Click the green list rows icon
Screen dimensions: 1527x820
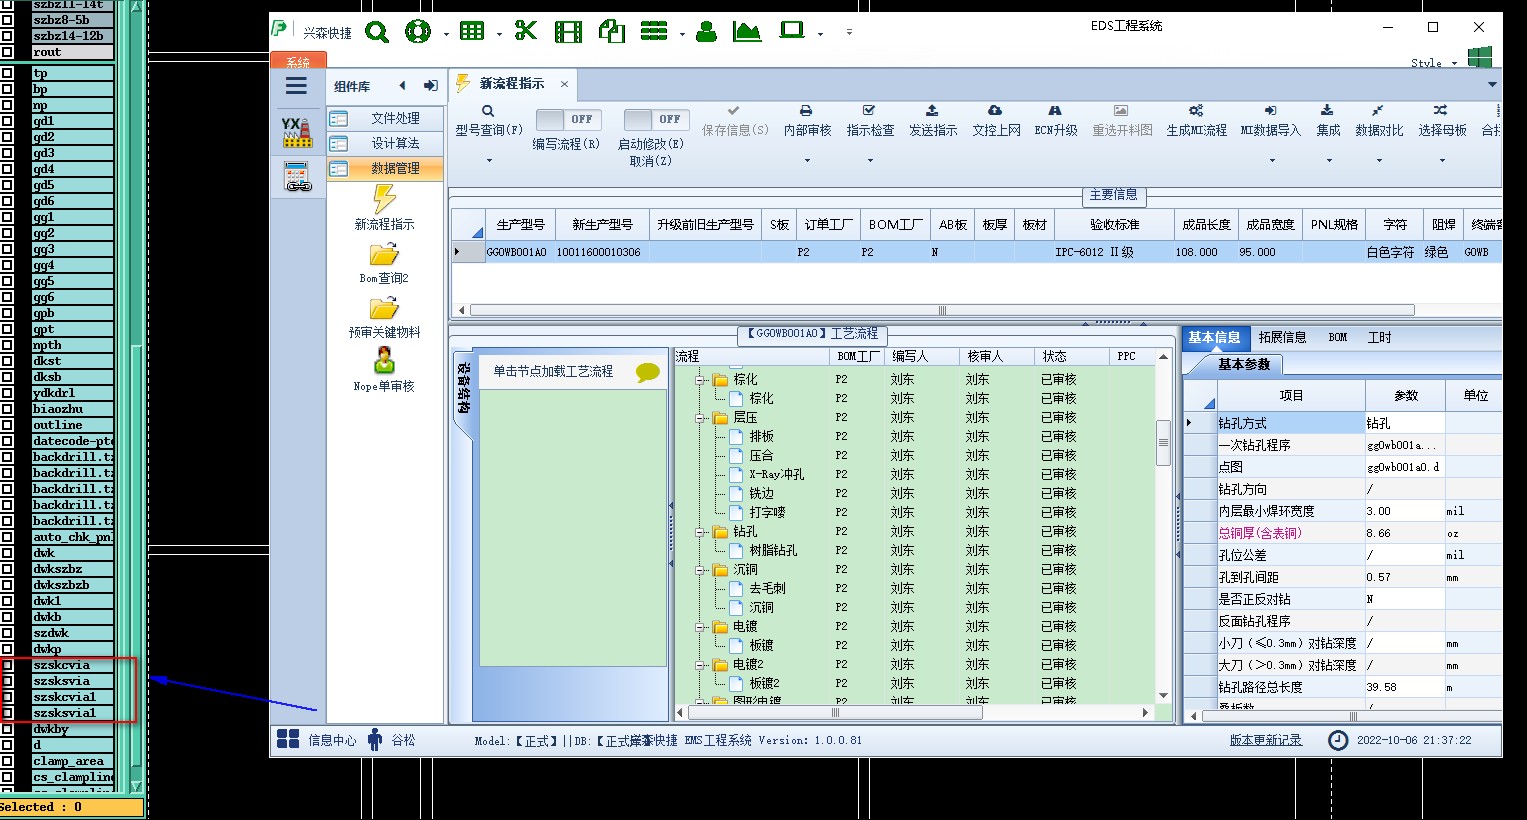point(654,32)
